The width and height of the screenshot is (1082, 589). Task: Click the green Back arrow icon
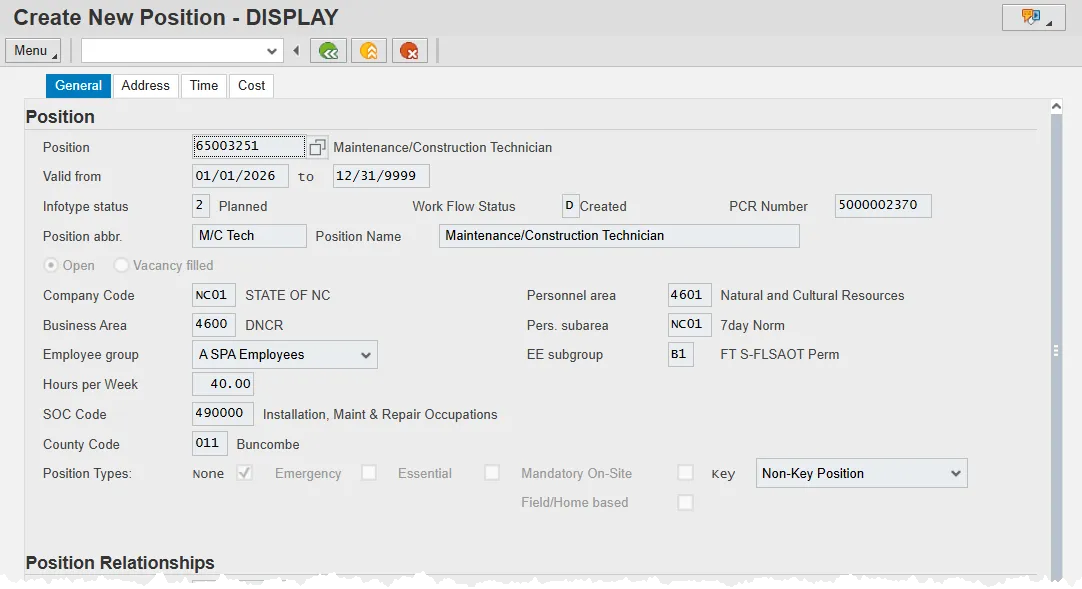pos(328,51)
